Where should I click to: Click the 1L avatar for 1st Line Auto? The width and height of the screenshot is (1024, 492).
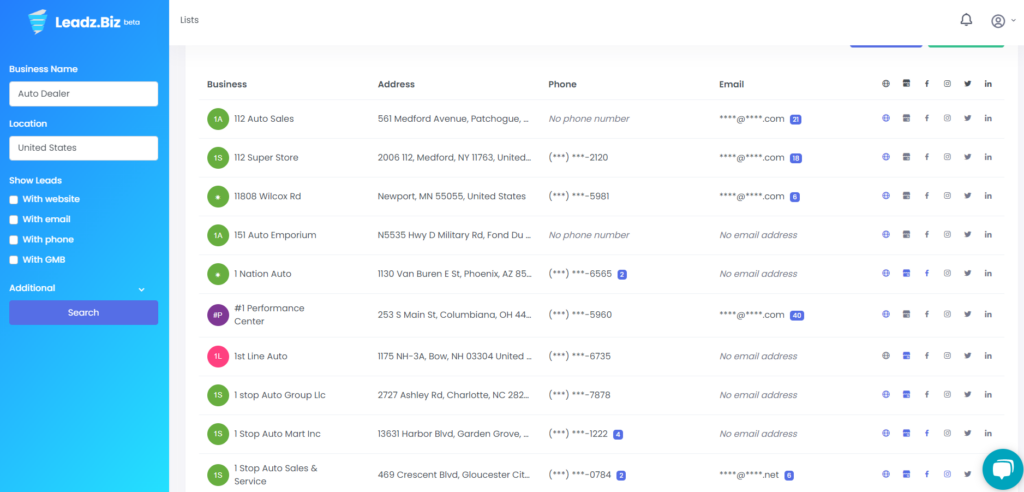pyautogui.click(x=217, y=356)
